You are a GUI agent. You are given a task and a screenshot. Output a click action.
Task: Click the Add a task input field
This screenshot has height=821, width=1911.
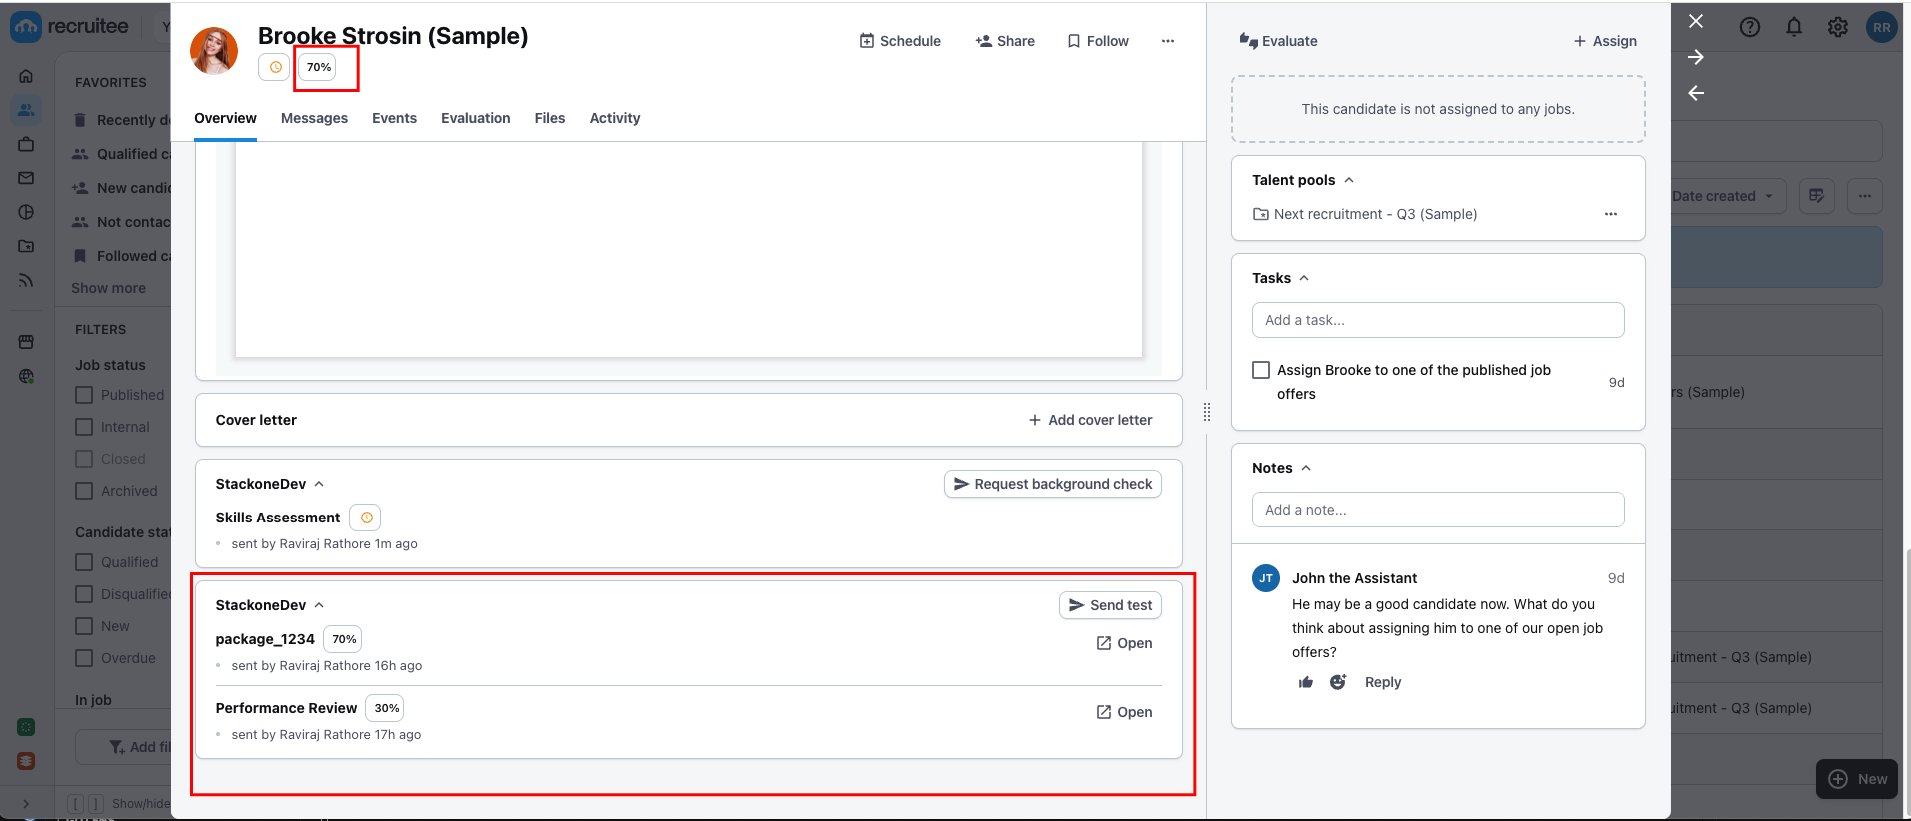point(1438,320)
